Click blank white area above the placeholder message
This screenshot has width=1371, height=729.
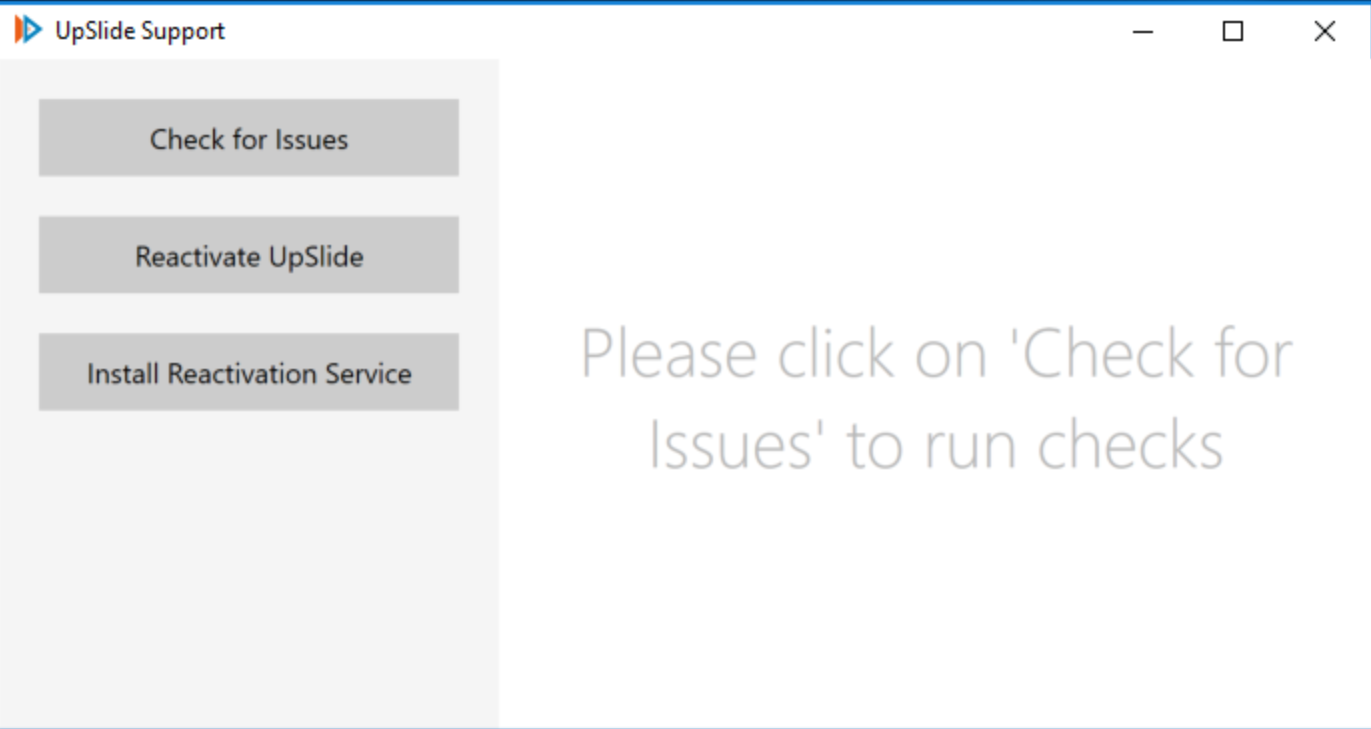tap(936, 180)
